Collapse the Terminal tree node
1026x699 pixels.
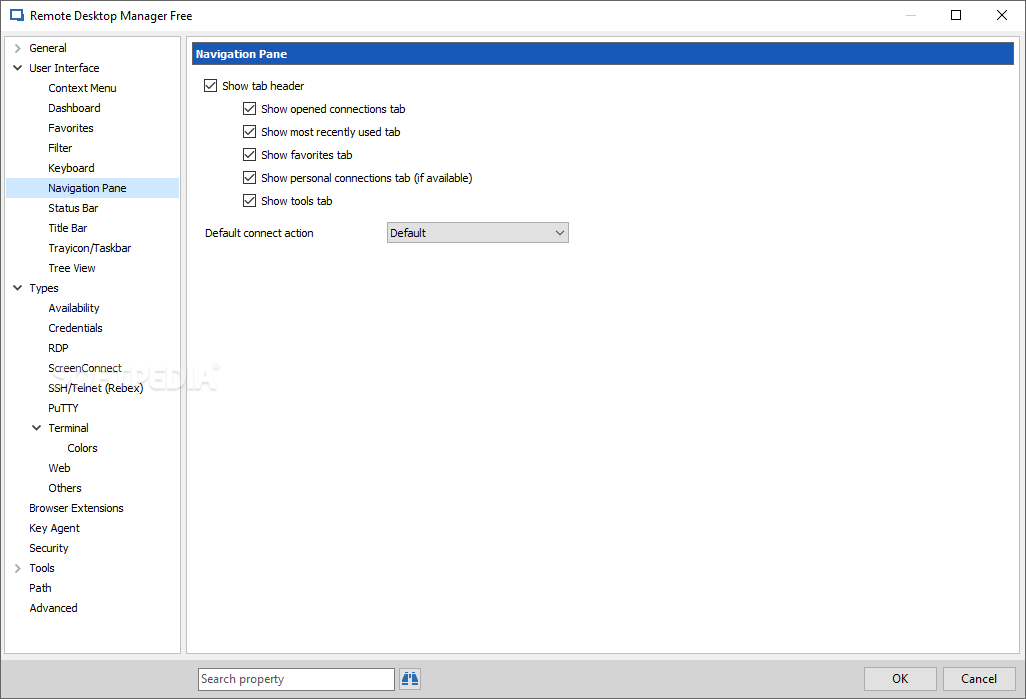pyautogui.click(x=37, y=428)
